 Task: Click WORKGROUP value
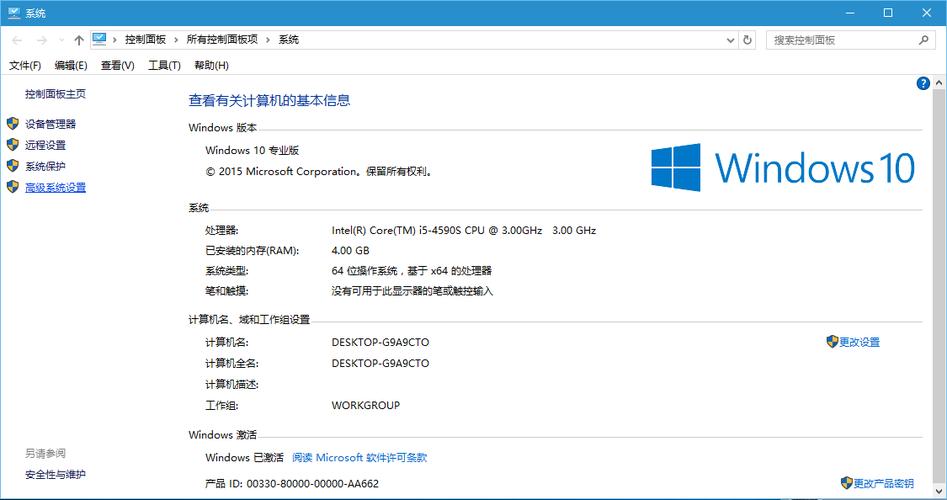[365, 406]
